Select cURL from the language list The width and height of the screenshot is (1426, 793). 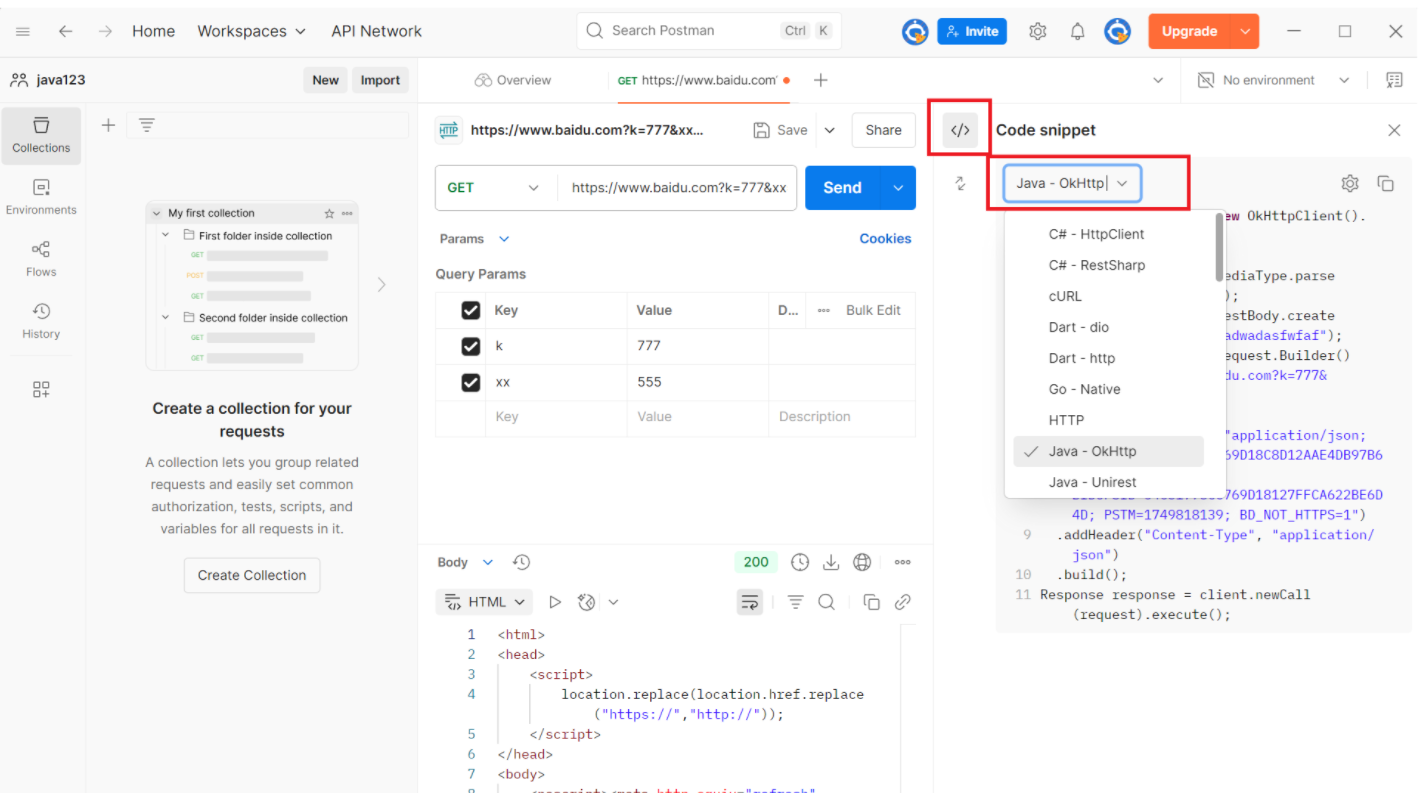[x=1108, y=296]
